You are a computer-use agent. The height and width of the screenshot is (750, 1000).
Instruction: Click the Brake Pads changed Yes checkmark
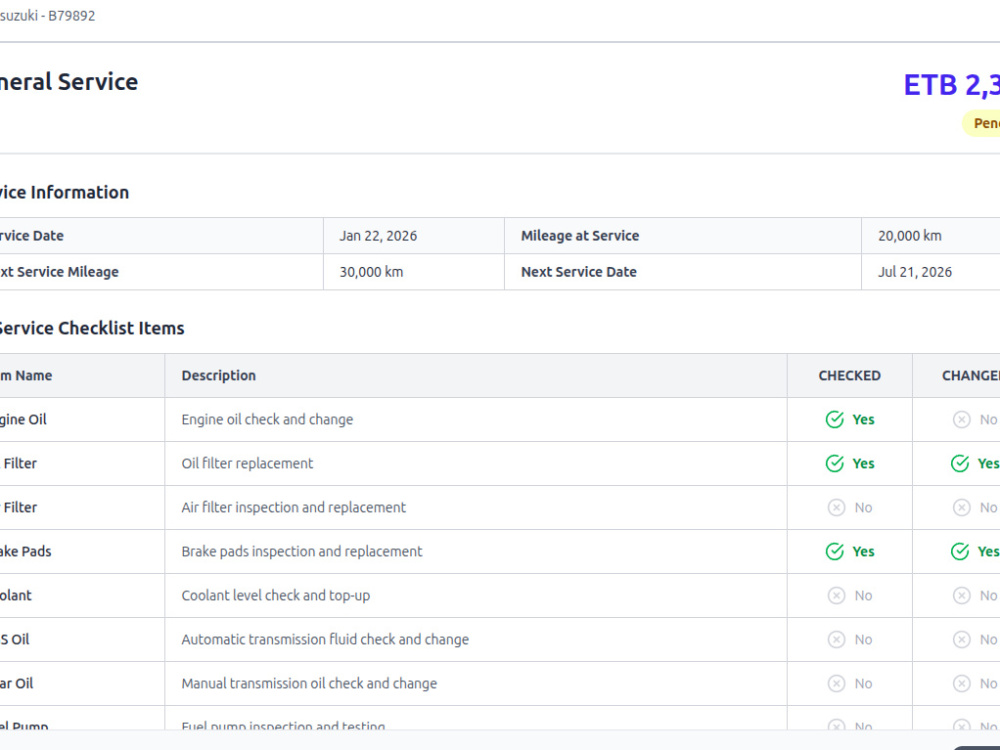point(960,552)
